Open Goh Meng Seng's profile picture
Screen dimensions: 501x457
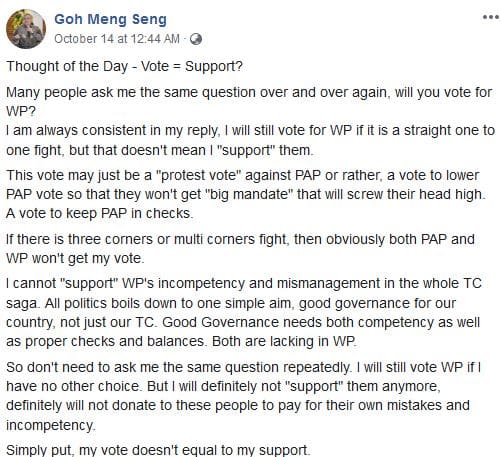click(x=26, y=29)
